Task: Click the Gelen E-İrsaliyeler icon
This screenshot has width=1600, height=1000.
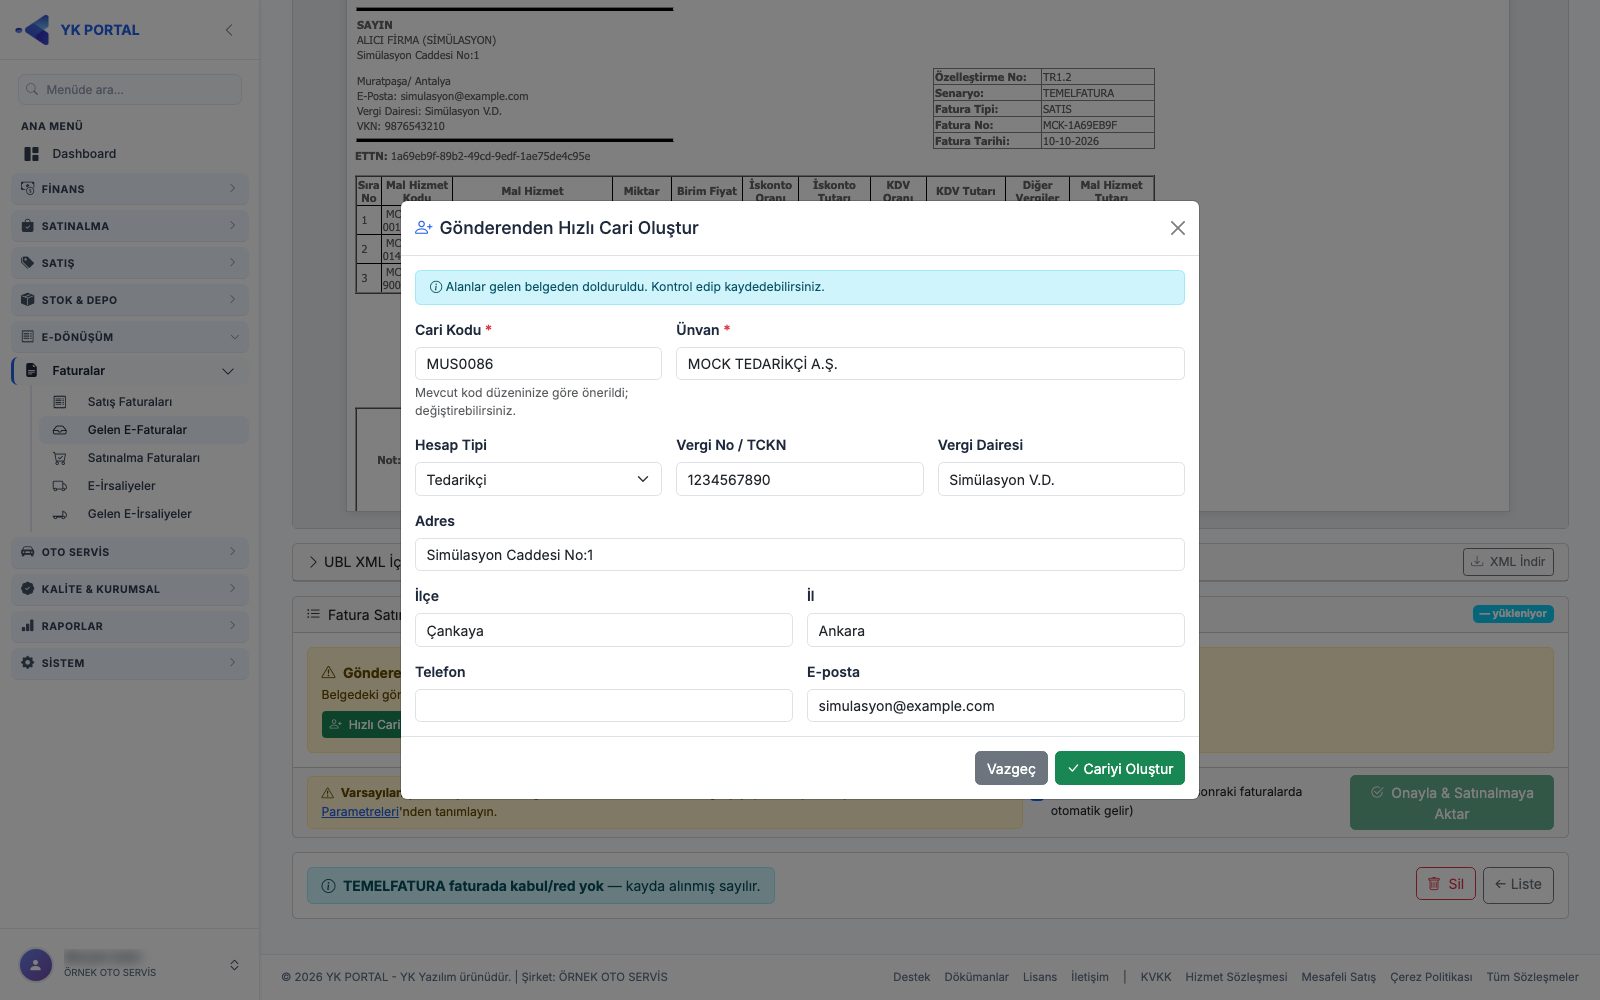Action: [60, 514]
